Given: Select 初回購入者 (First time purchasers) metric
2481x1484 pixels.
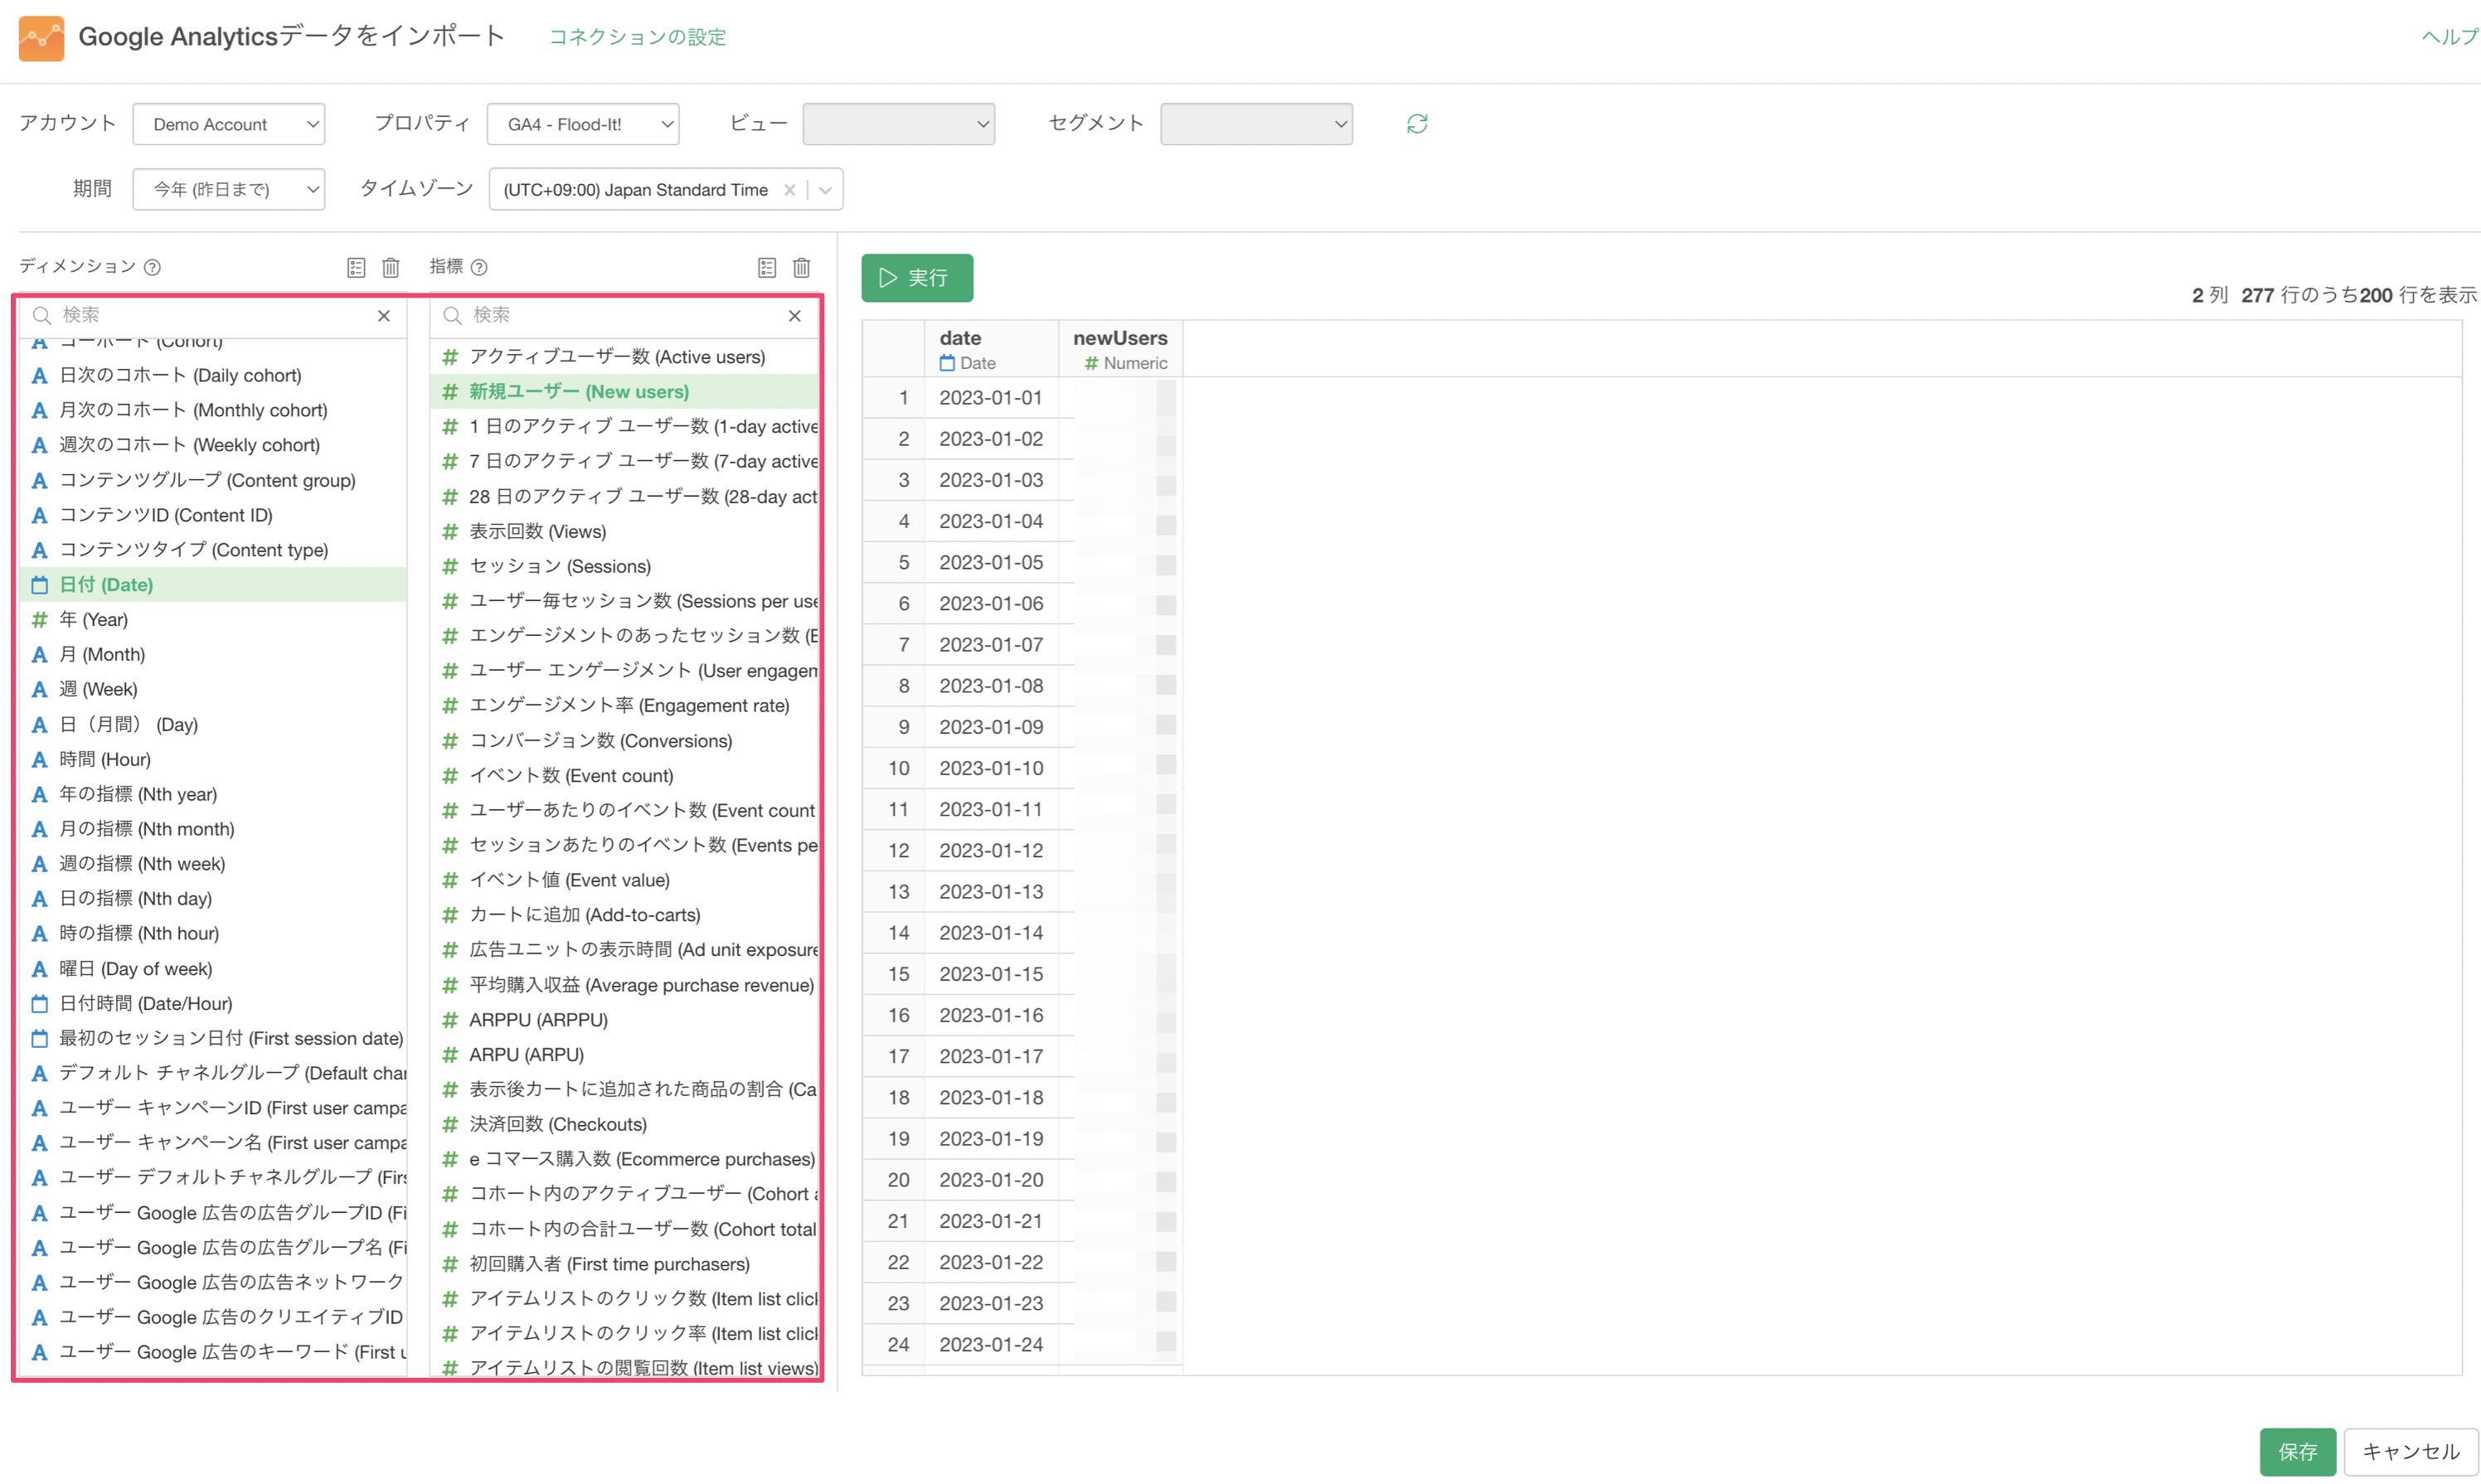Looking at the screenshot, I should point(625,1265).
